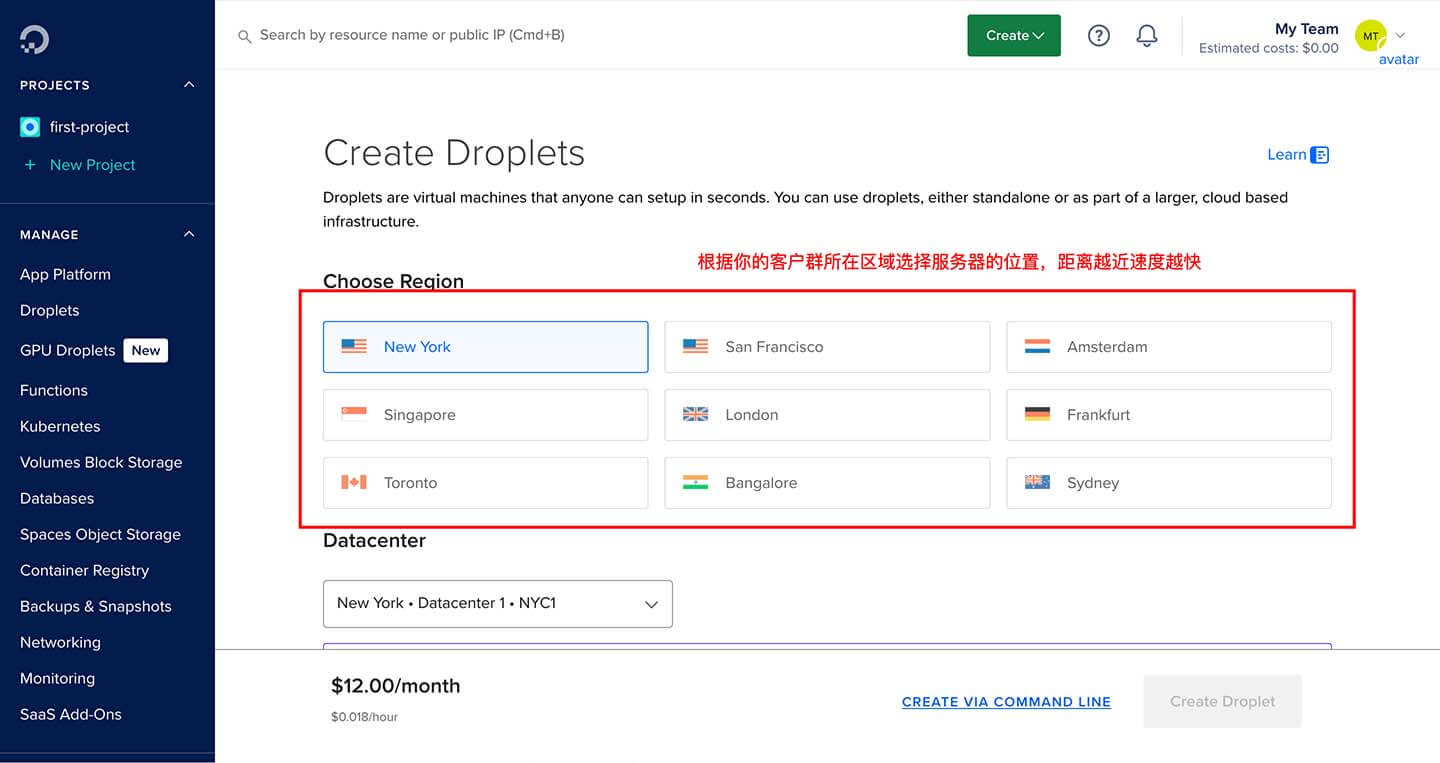
Task: Click CREATE VIA COMMAND LINE link
Action: pyautogui.click(x=1006, y=702)
